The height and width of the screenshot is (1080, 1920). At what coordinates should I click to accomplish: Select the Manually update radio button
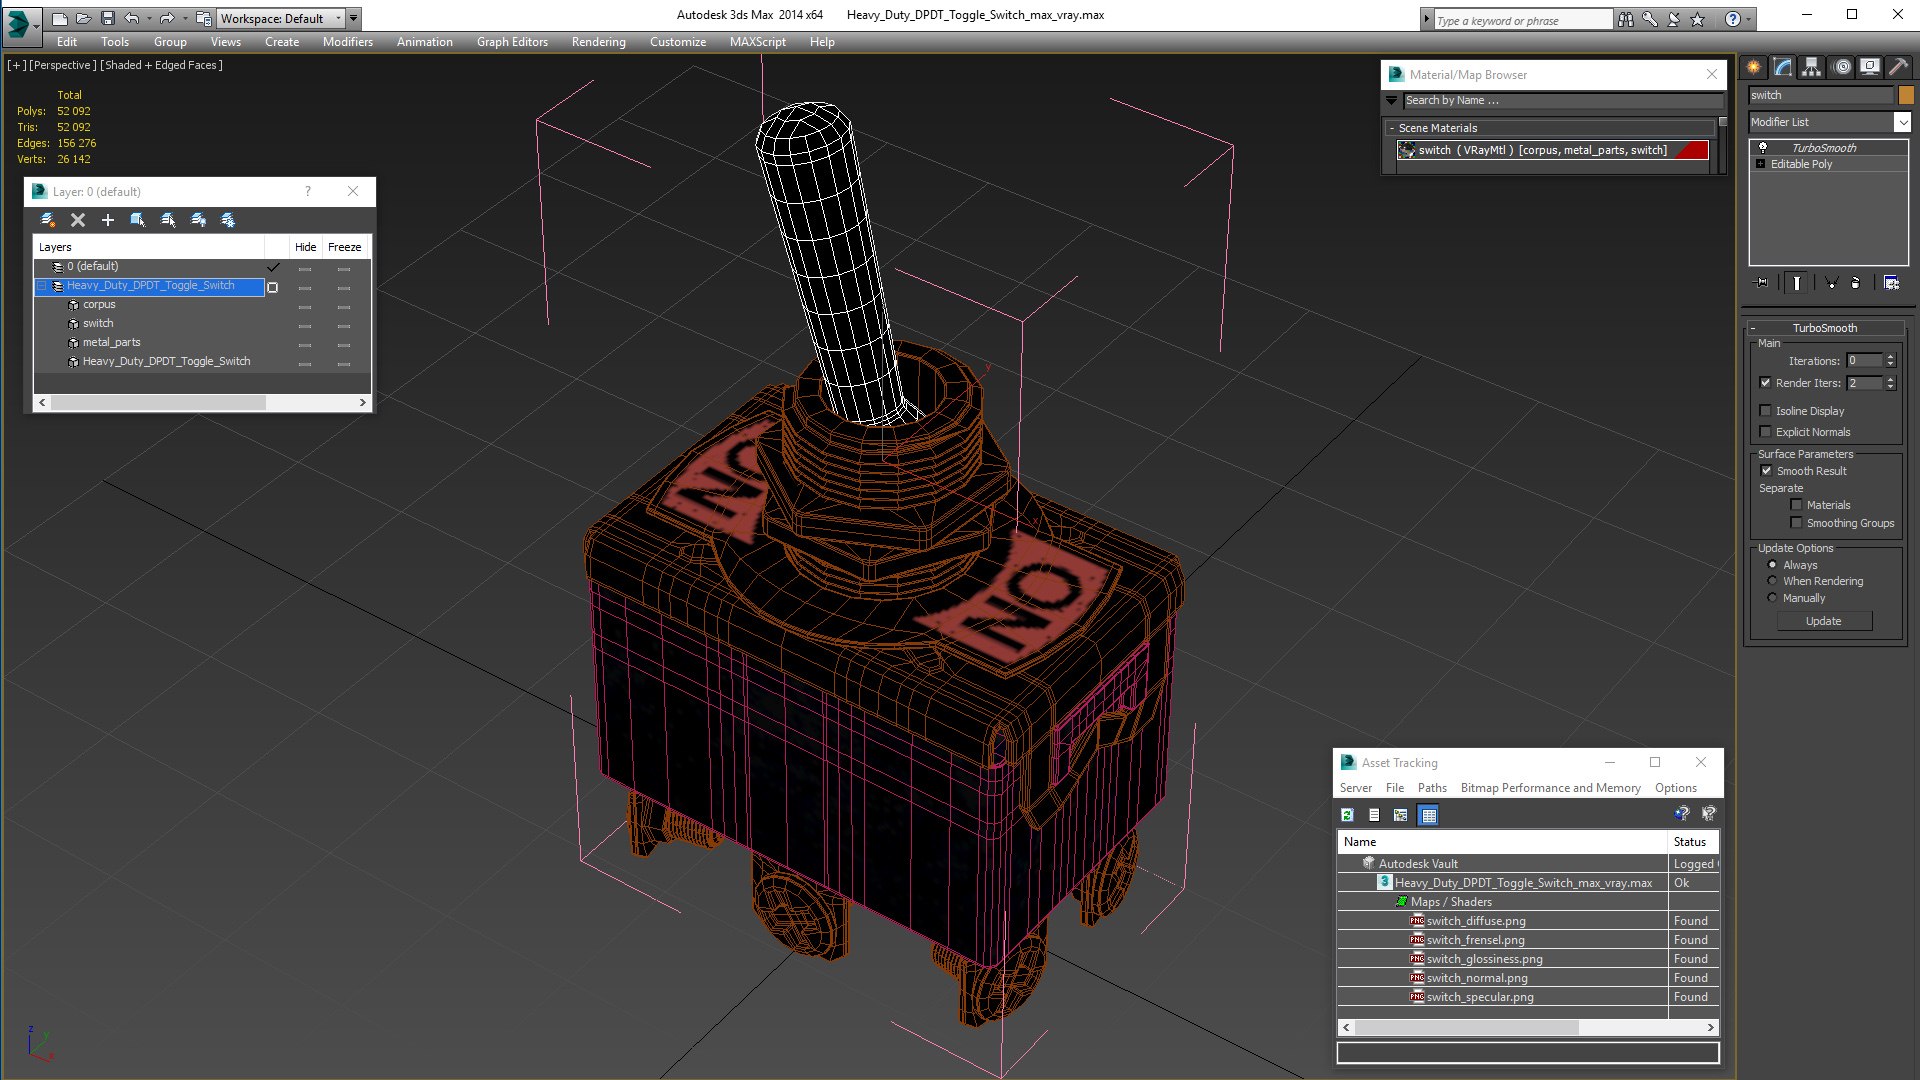pyautogui.click(x=1773, y=598)
